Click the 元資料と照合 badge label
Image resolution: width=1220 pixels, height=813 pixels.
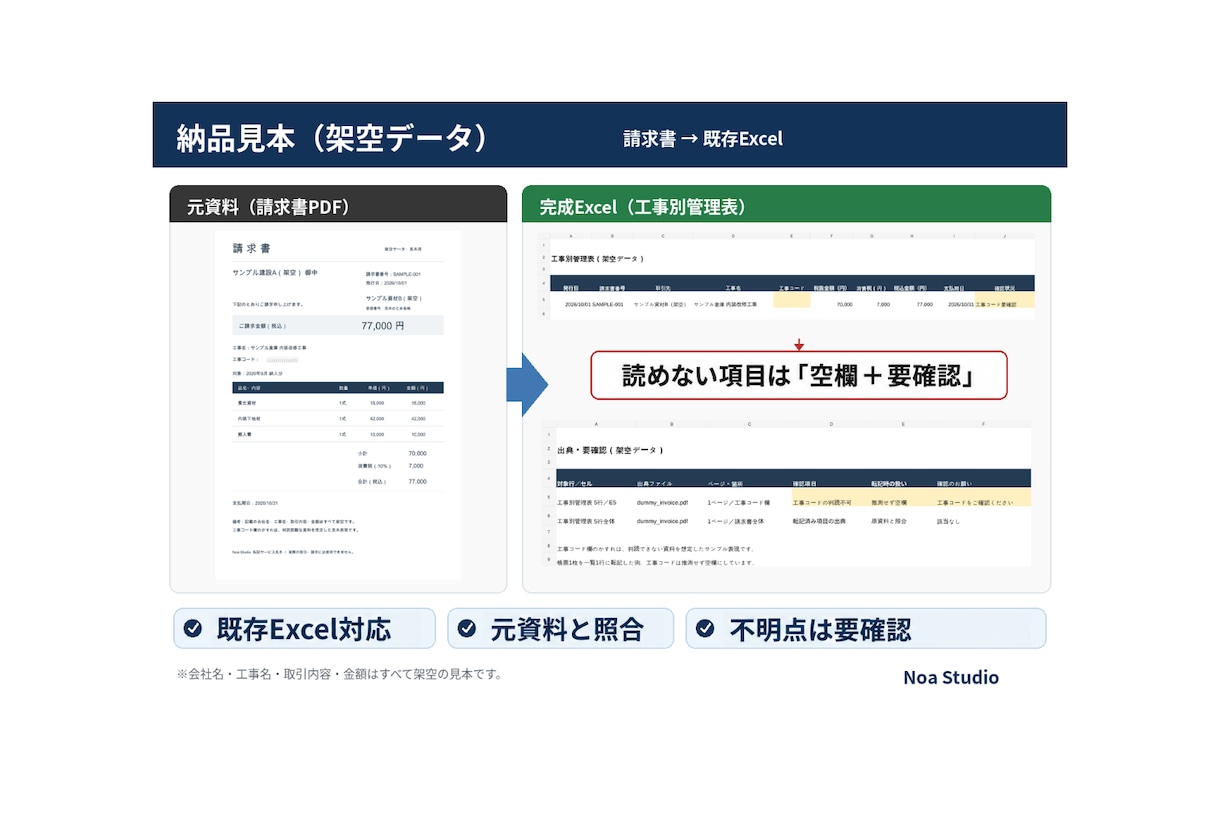567,629
